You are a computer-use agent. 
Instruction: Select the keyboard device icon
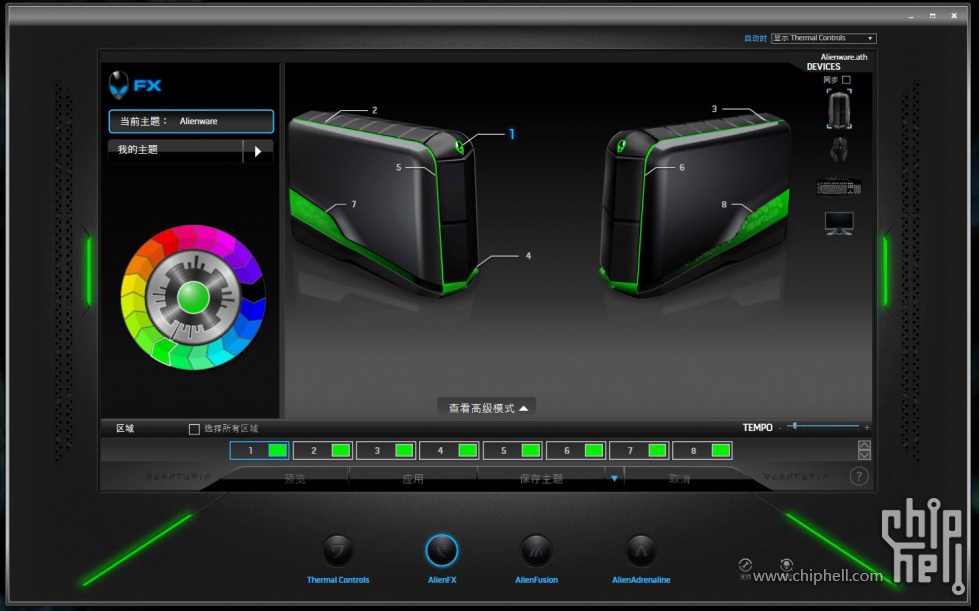point(839,187)
